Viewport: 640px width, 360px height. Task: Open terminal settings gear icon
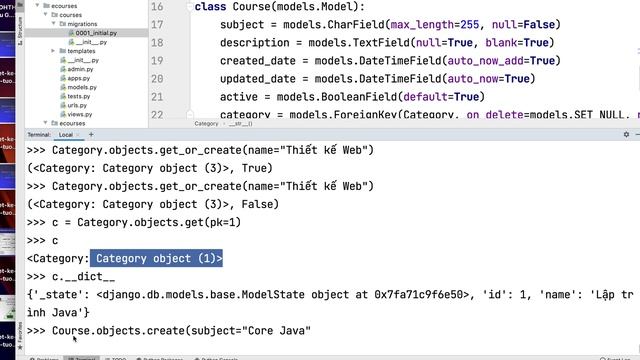pos(626,134)
